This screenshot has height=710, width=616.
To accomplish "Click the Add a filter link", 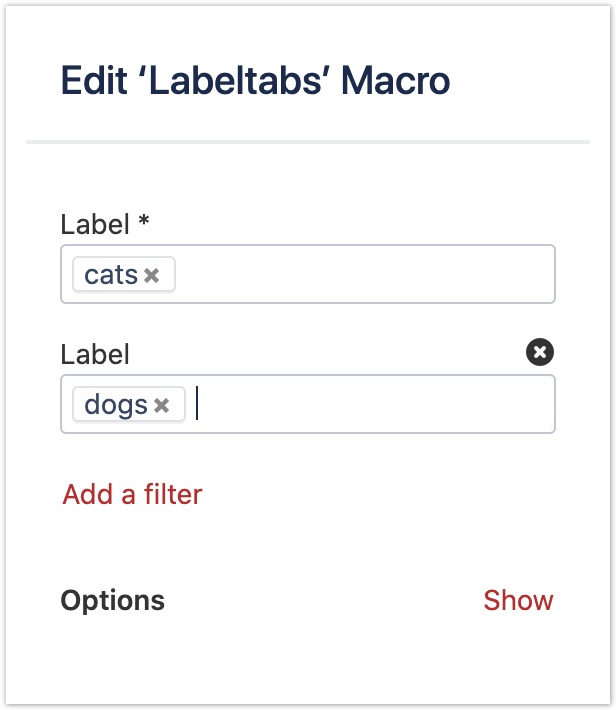I will point(132,494).
